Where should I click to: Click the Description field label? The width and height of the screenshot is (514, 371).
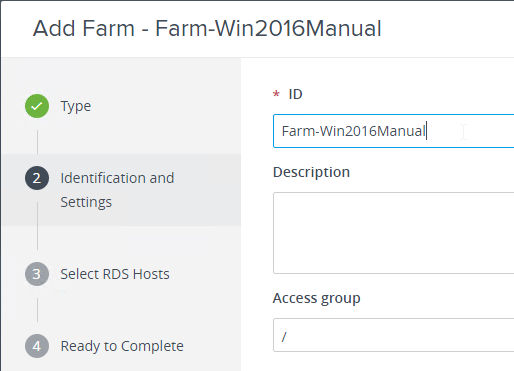(x=311, y=172)
